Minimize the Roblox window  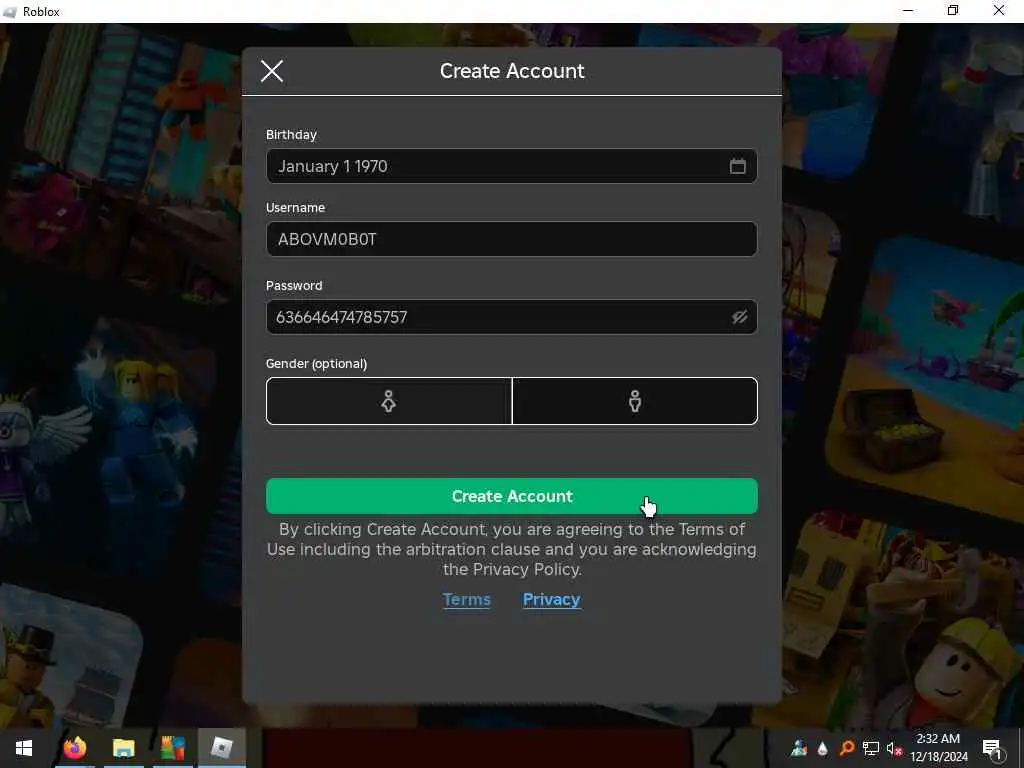click(x=908, y=10)
